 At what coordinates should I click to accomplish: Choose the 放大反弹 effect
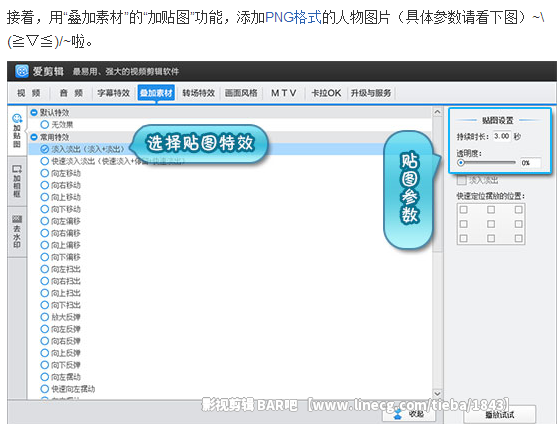pos(44,317)
